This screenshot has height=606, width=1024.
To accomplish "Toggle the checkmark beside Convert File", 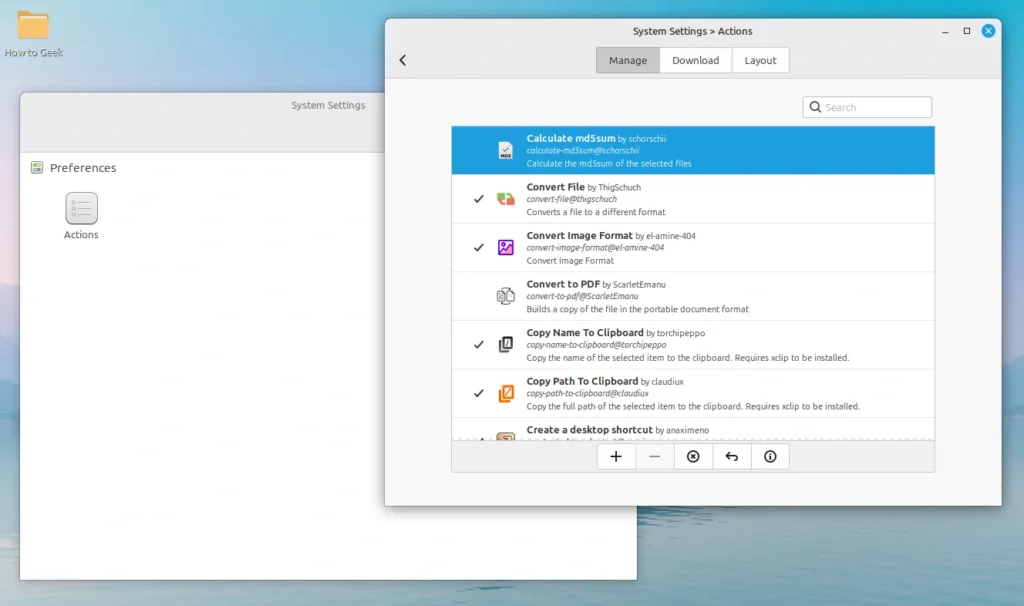I will (x=478, y=198).
